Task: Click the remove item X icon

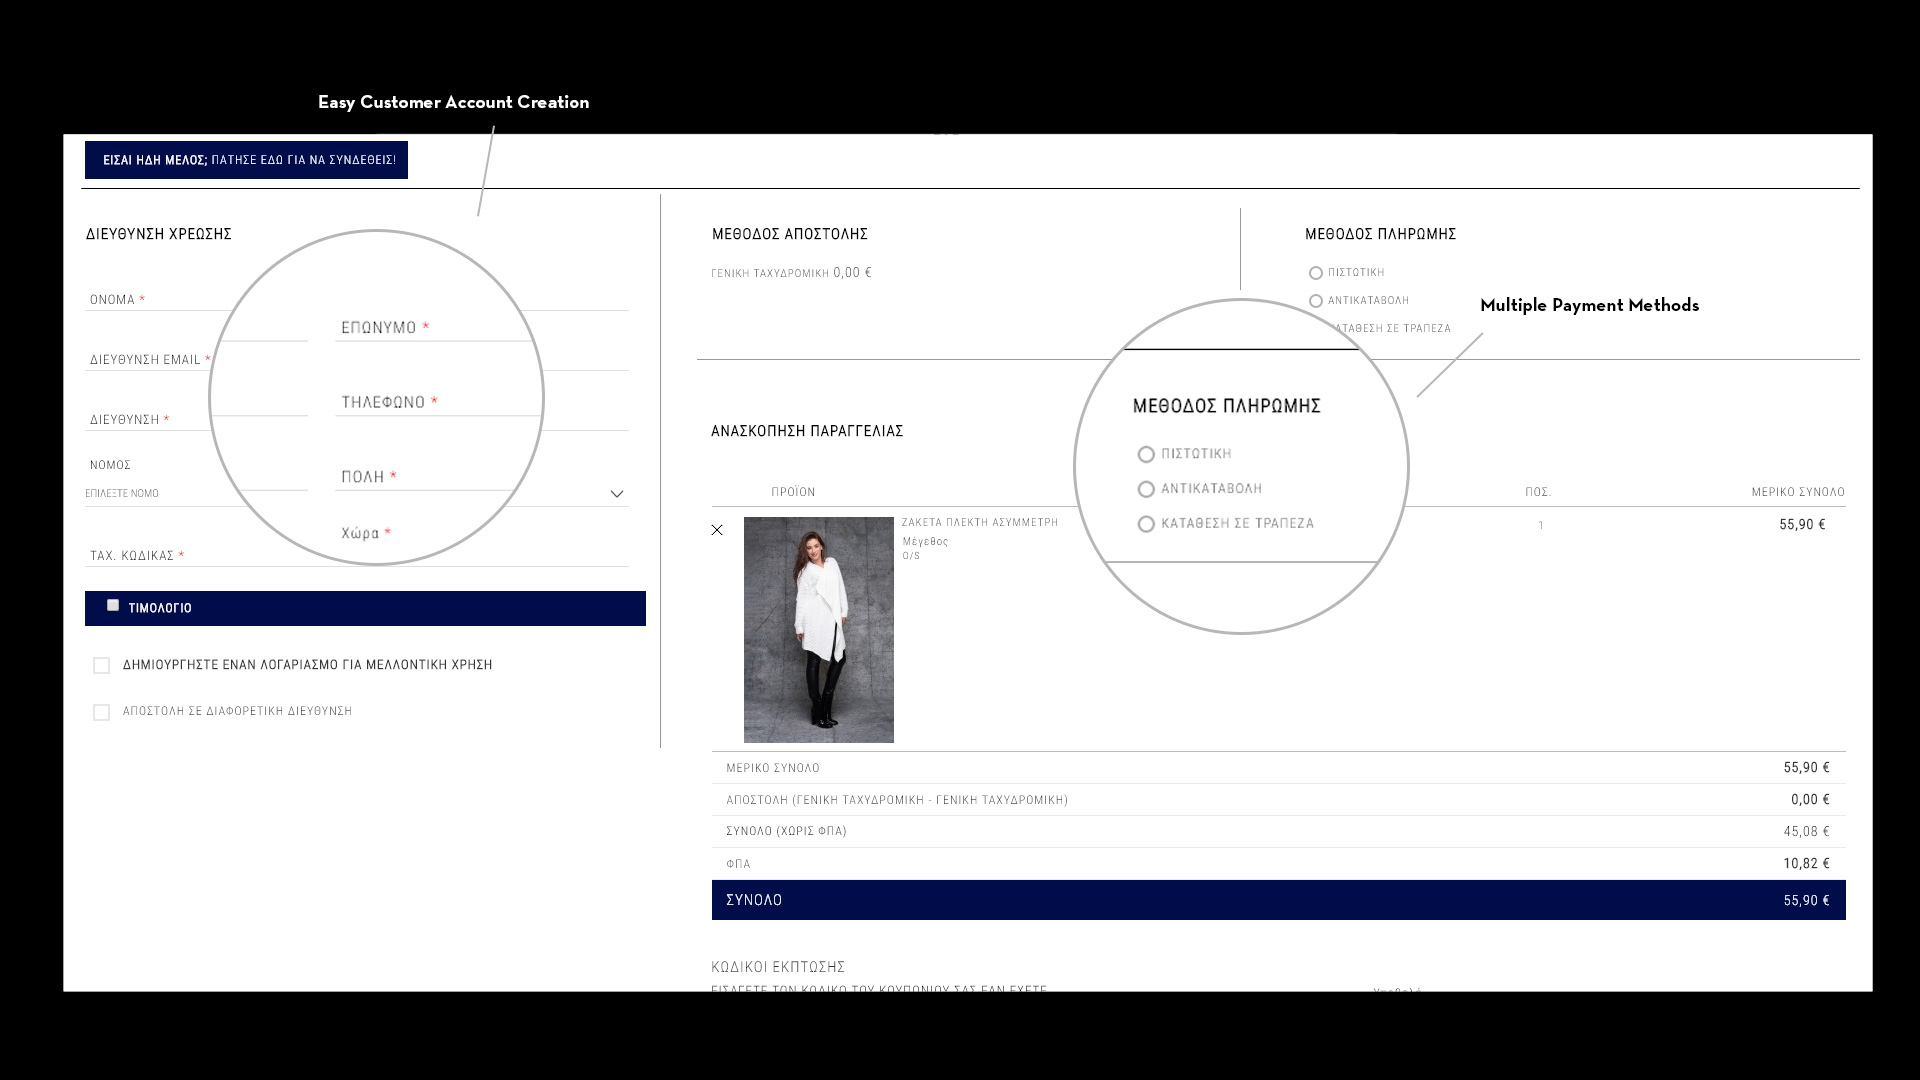Action: (717, 529)
